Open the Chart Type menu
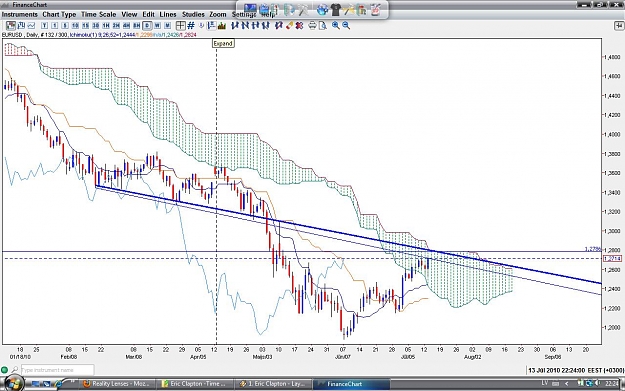The width and height of the screenshot is (625, 391). (x=59, y=14)
